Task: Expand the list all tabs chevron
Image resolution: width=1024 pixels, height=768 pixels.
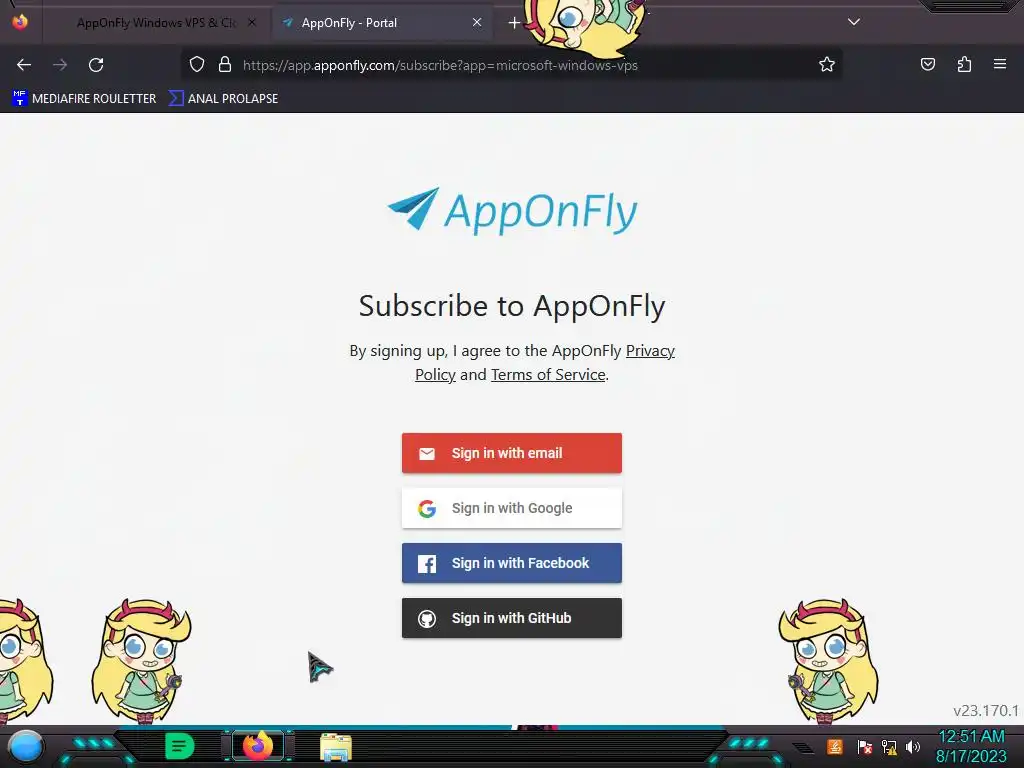Action: click(854, 22)
